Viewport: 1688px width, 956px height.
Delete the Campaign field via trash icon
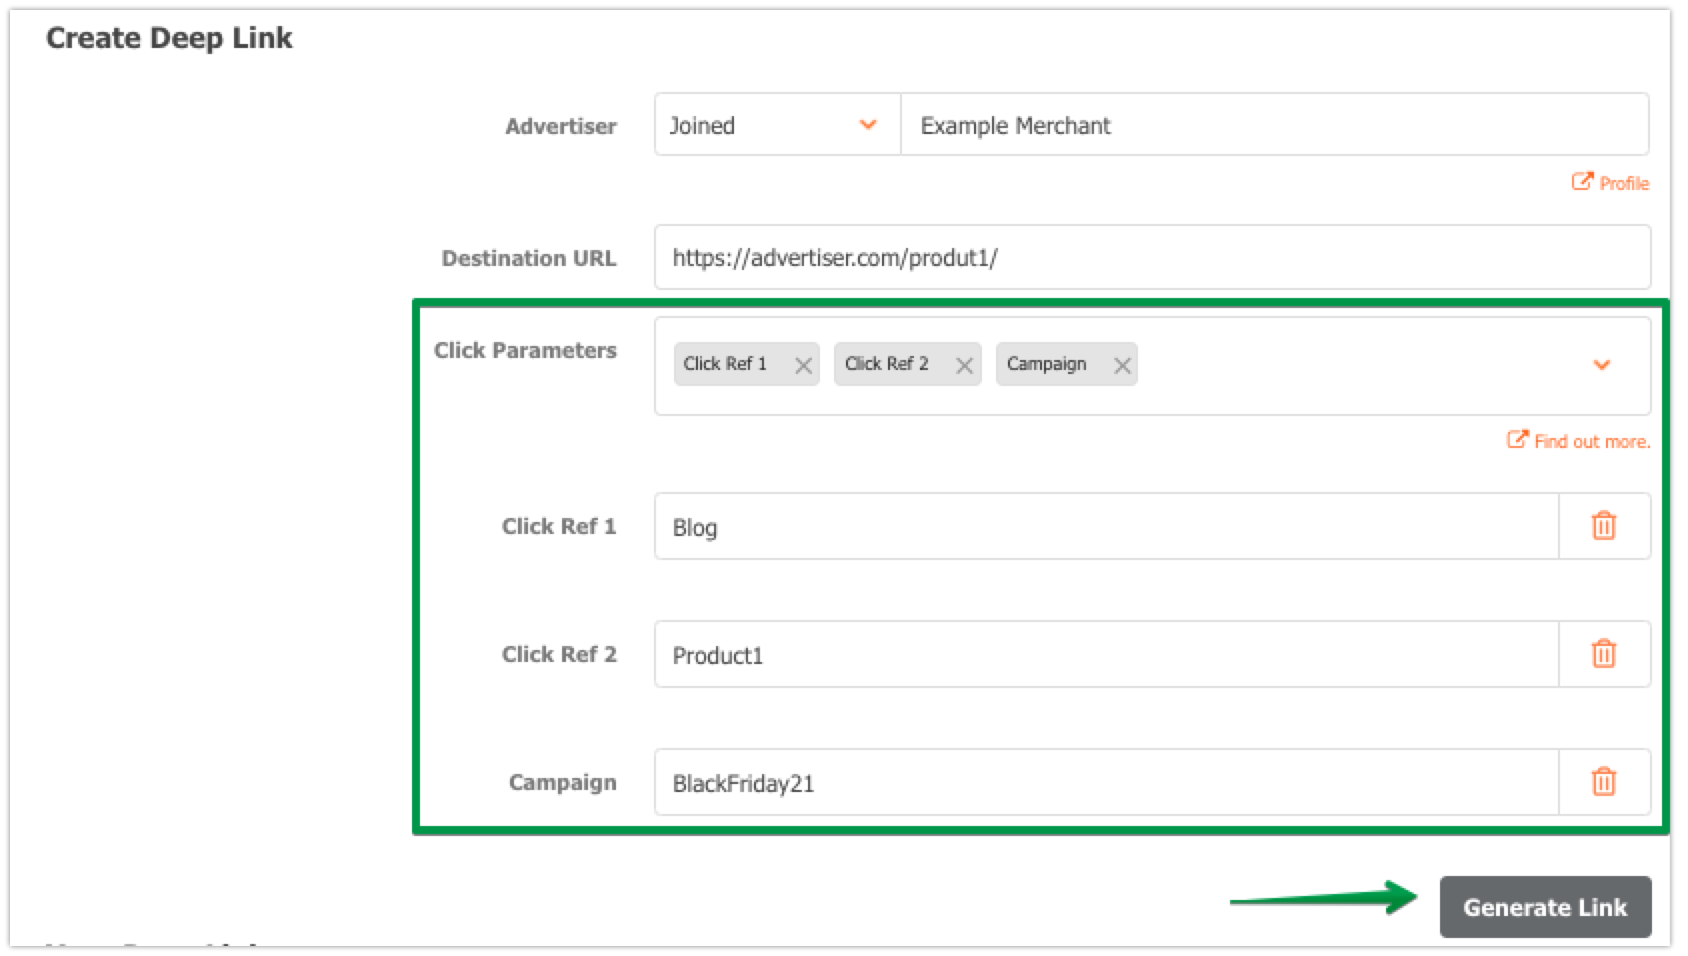pyautogui.click(x=1603, y=782)
